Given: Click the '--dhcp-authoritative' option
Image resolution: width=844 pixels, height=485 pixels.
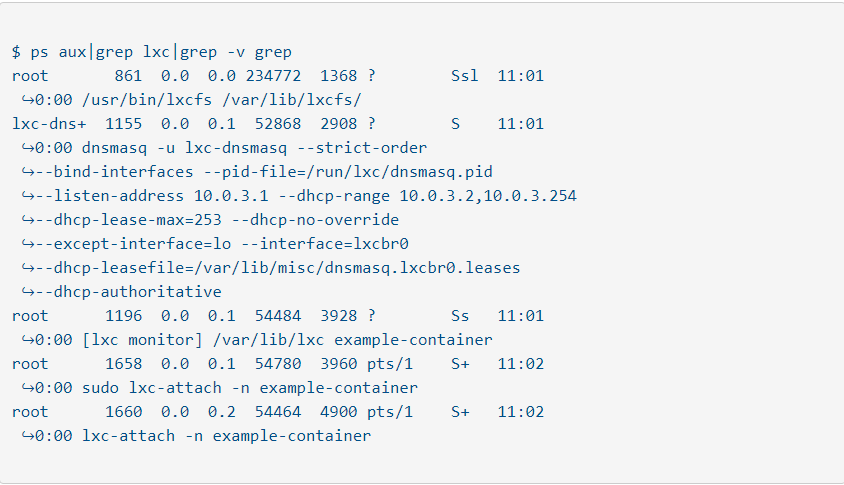Looking at the screenshot, I should 129,292.
